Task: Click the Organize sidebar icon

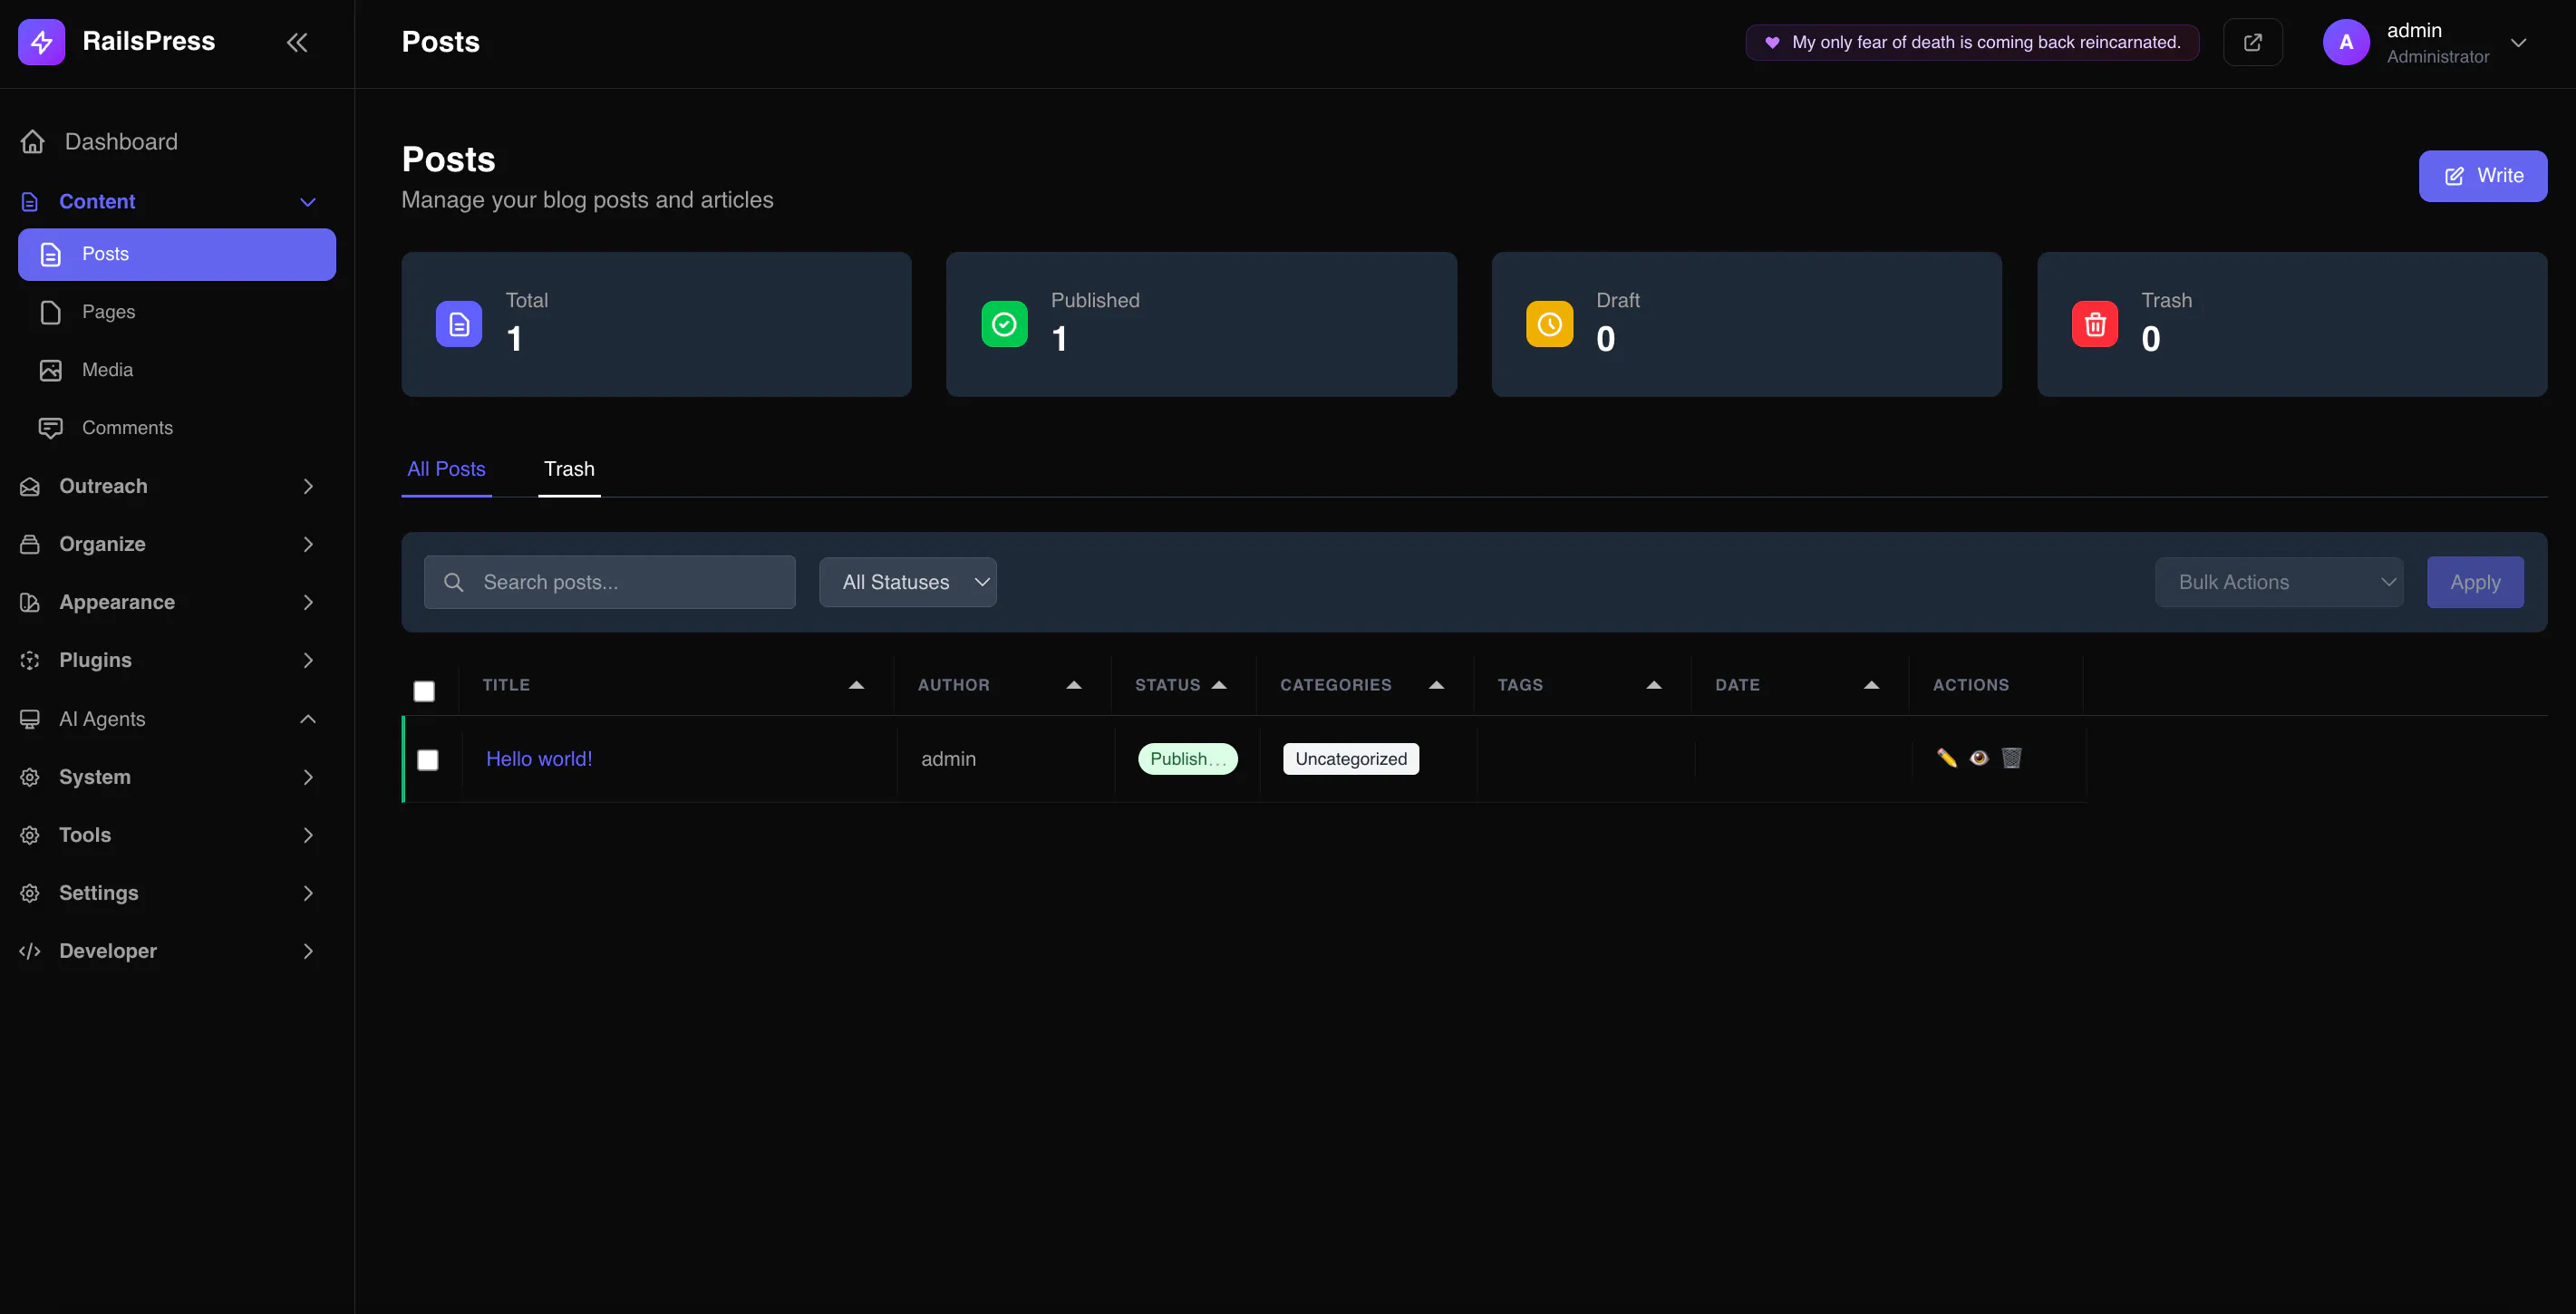Action: click(x=30, y=544)
